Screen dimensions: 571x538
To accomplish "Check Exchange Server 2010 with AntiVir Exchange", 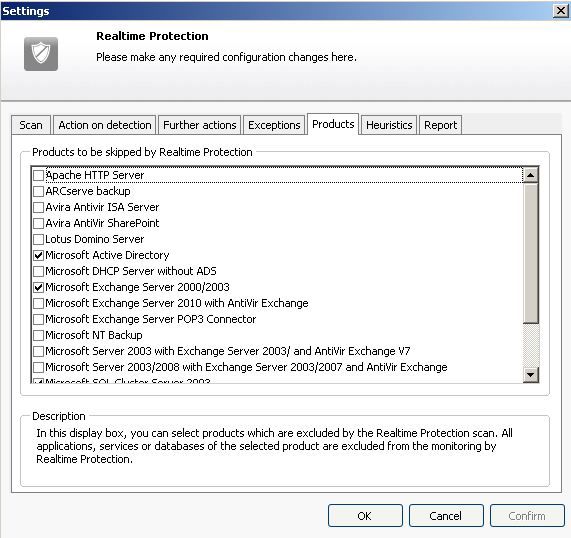I will (38, 303).
